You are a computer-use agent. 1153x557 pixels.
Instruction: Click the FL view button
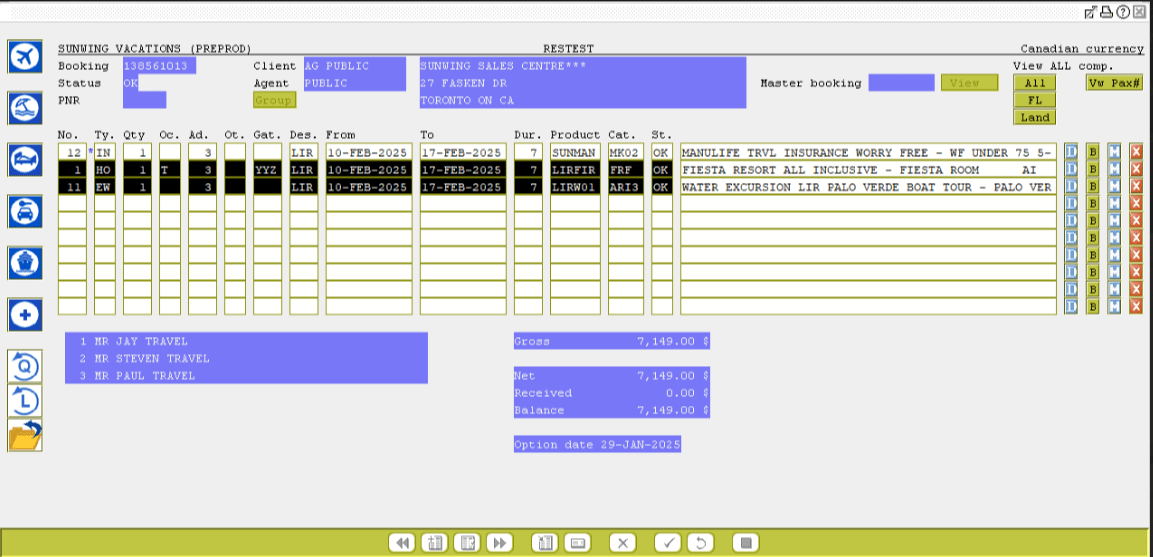point(1034,100)
